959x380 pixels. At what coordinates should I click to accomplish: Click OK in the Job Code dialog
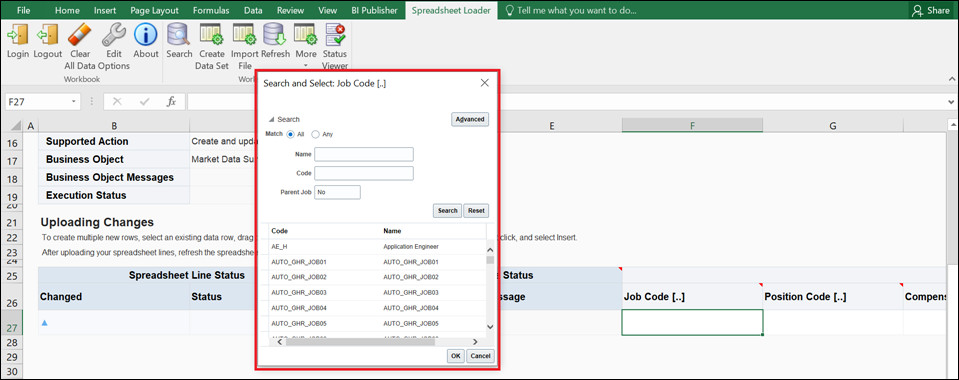tap(456, 356)
